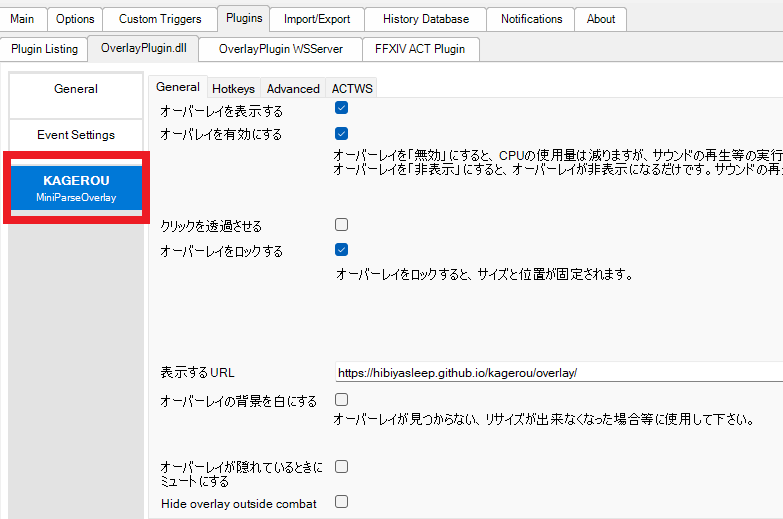Select the Notifications tab
This screenshot has width=783, height=519.
pos(531,18)
